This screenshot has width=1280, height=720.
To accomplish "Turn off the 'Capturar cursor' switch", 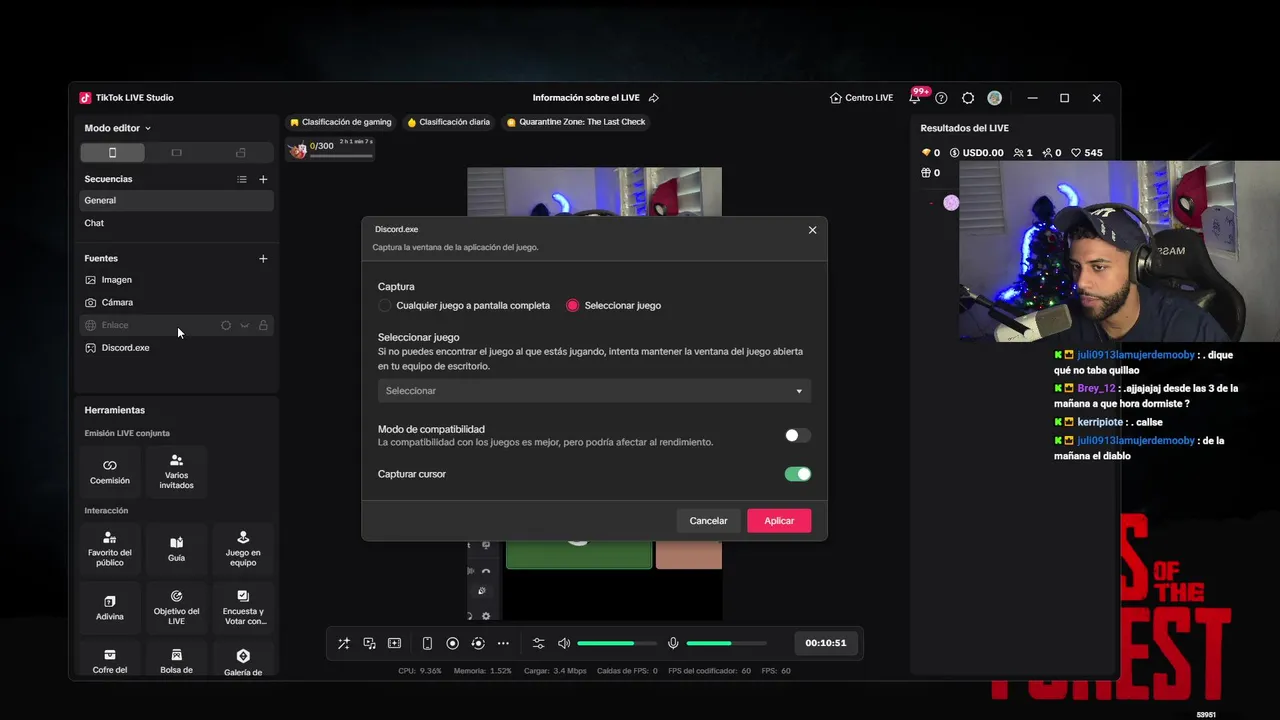I will (797, 474).
